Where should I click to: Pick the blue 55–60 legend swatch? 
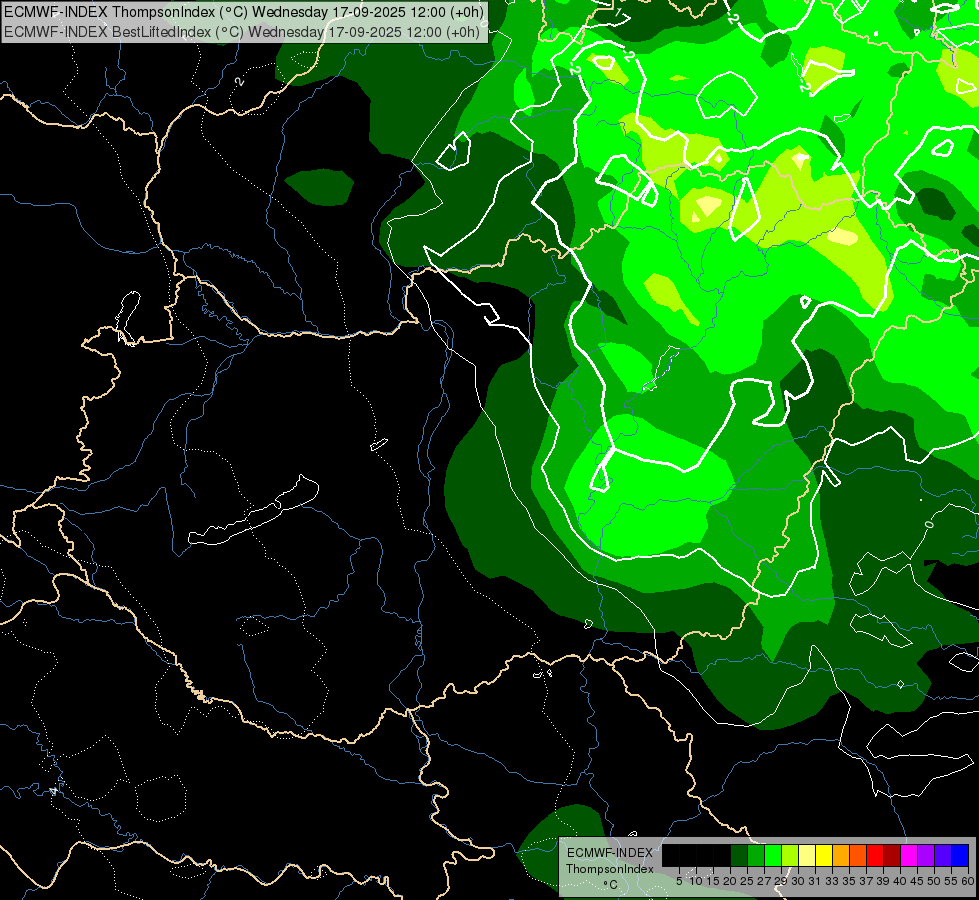pyautogui.click(x=960, y=855)
